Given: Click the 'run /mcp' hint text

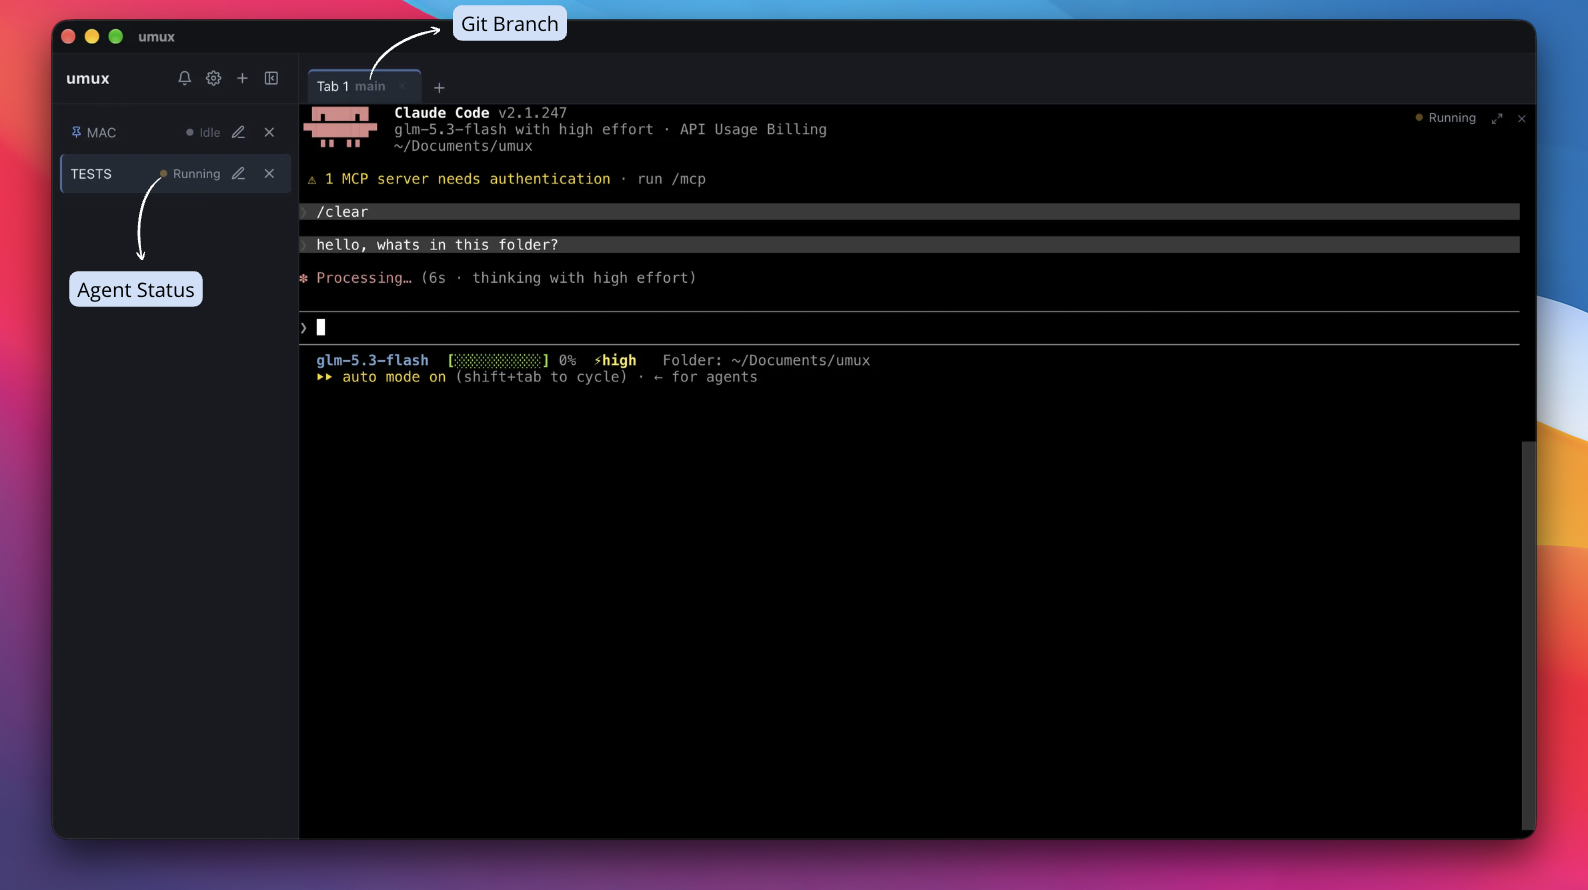Looking at the screenshot, I should coord(671,179).
